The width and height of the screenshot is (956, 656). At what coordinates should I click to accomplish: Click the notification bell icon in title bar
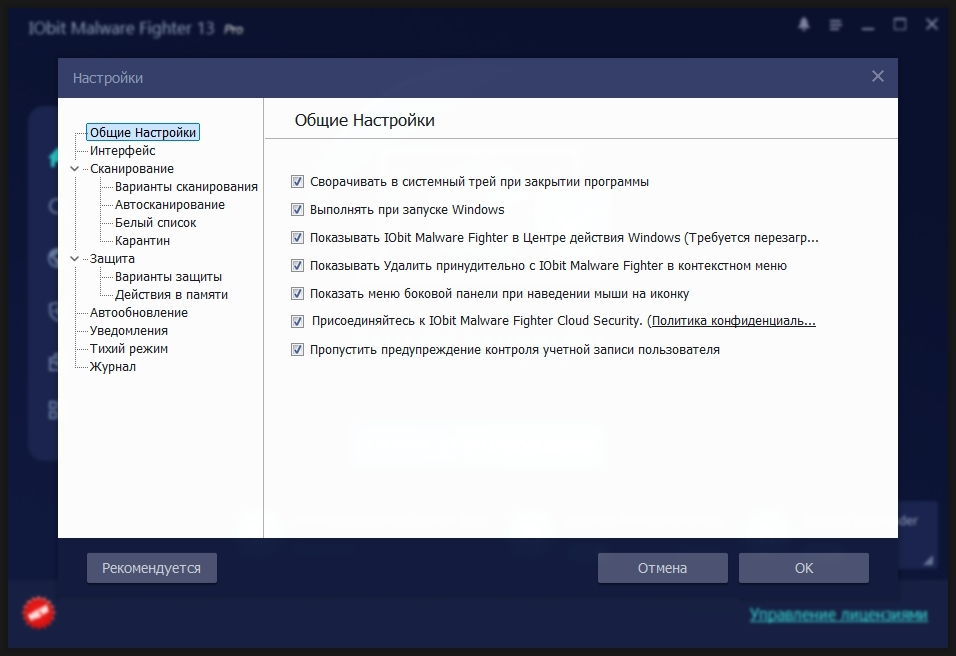pyautogui.click(x=804, y=25)
